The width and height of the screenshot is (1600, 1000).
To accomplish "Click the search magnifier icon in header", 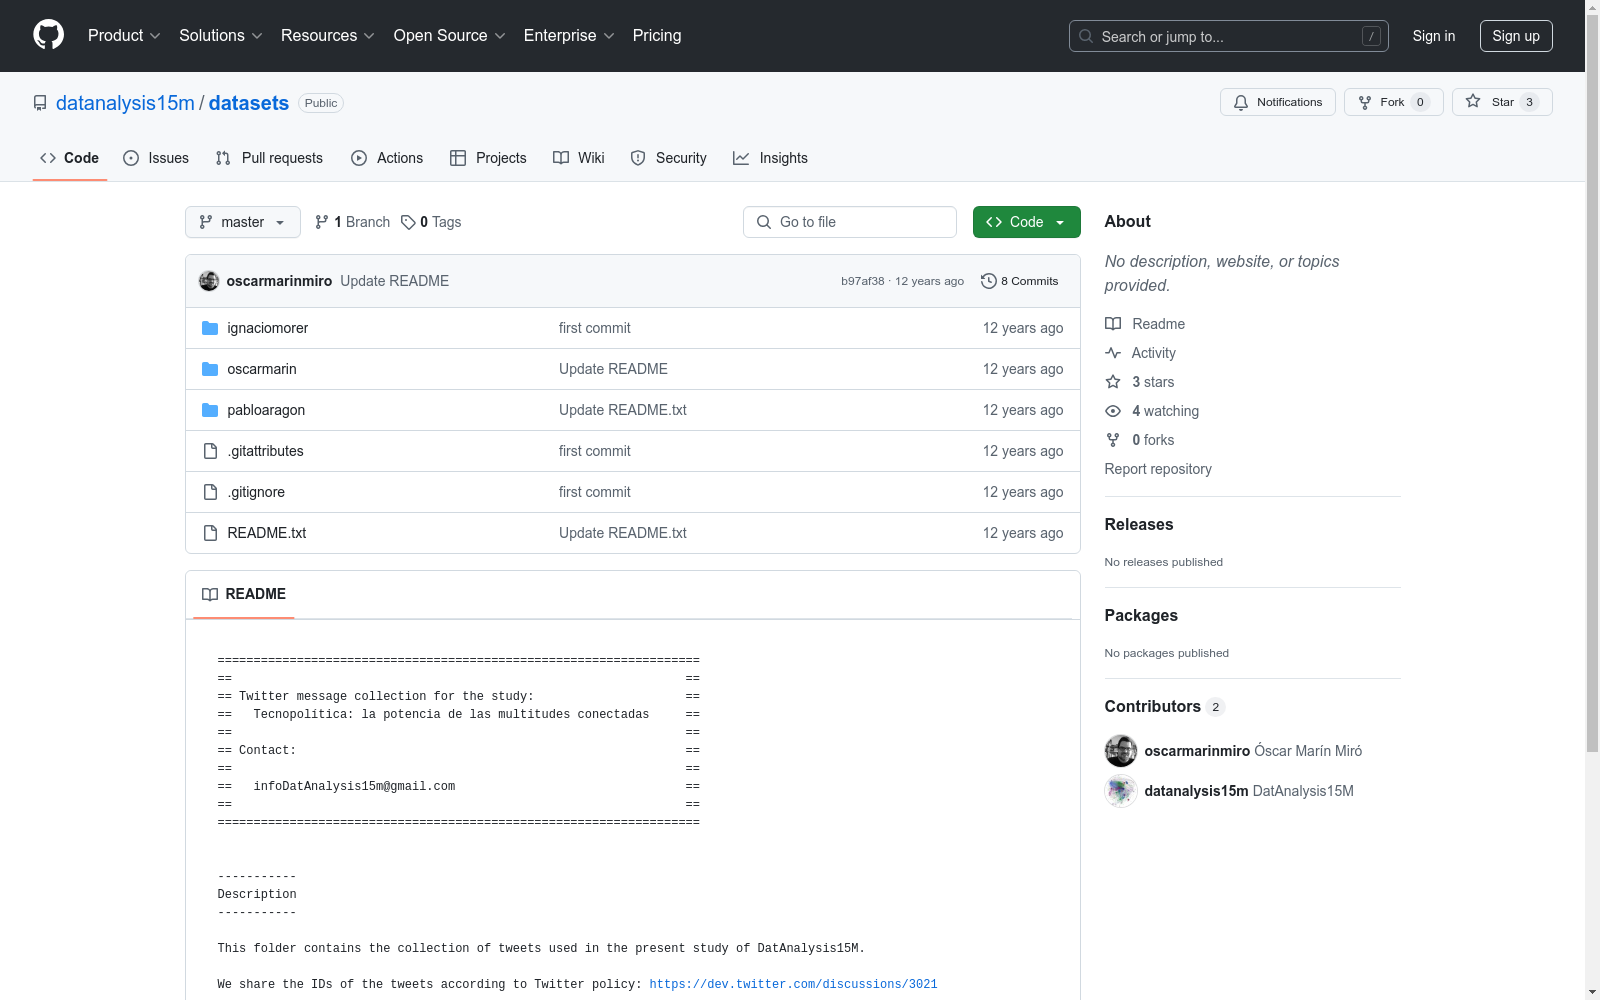I will [x=1086, y=36].
